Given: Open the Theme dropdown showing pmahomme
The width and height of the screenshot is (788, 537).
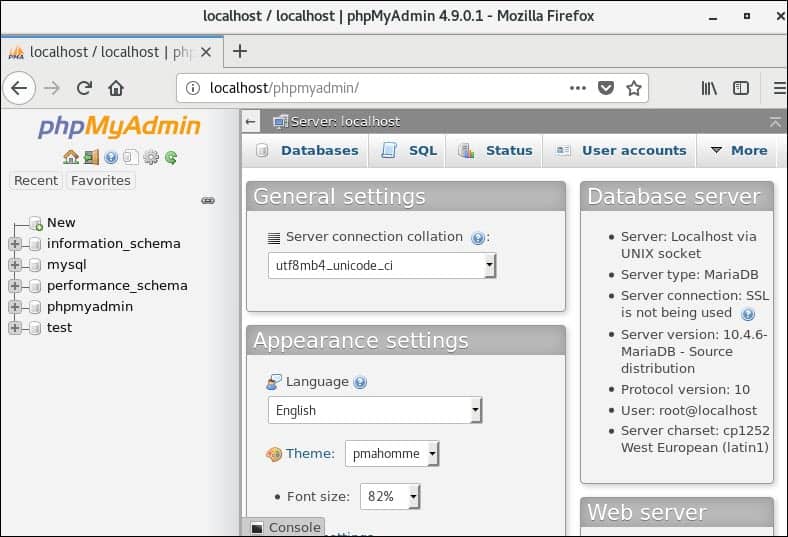Looking at the screenshot, I should [x=392, y=454].
